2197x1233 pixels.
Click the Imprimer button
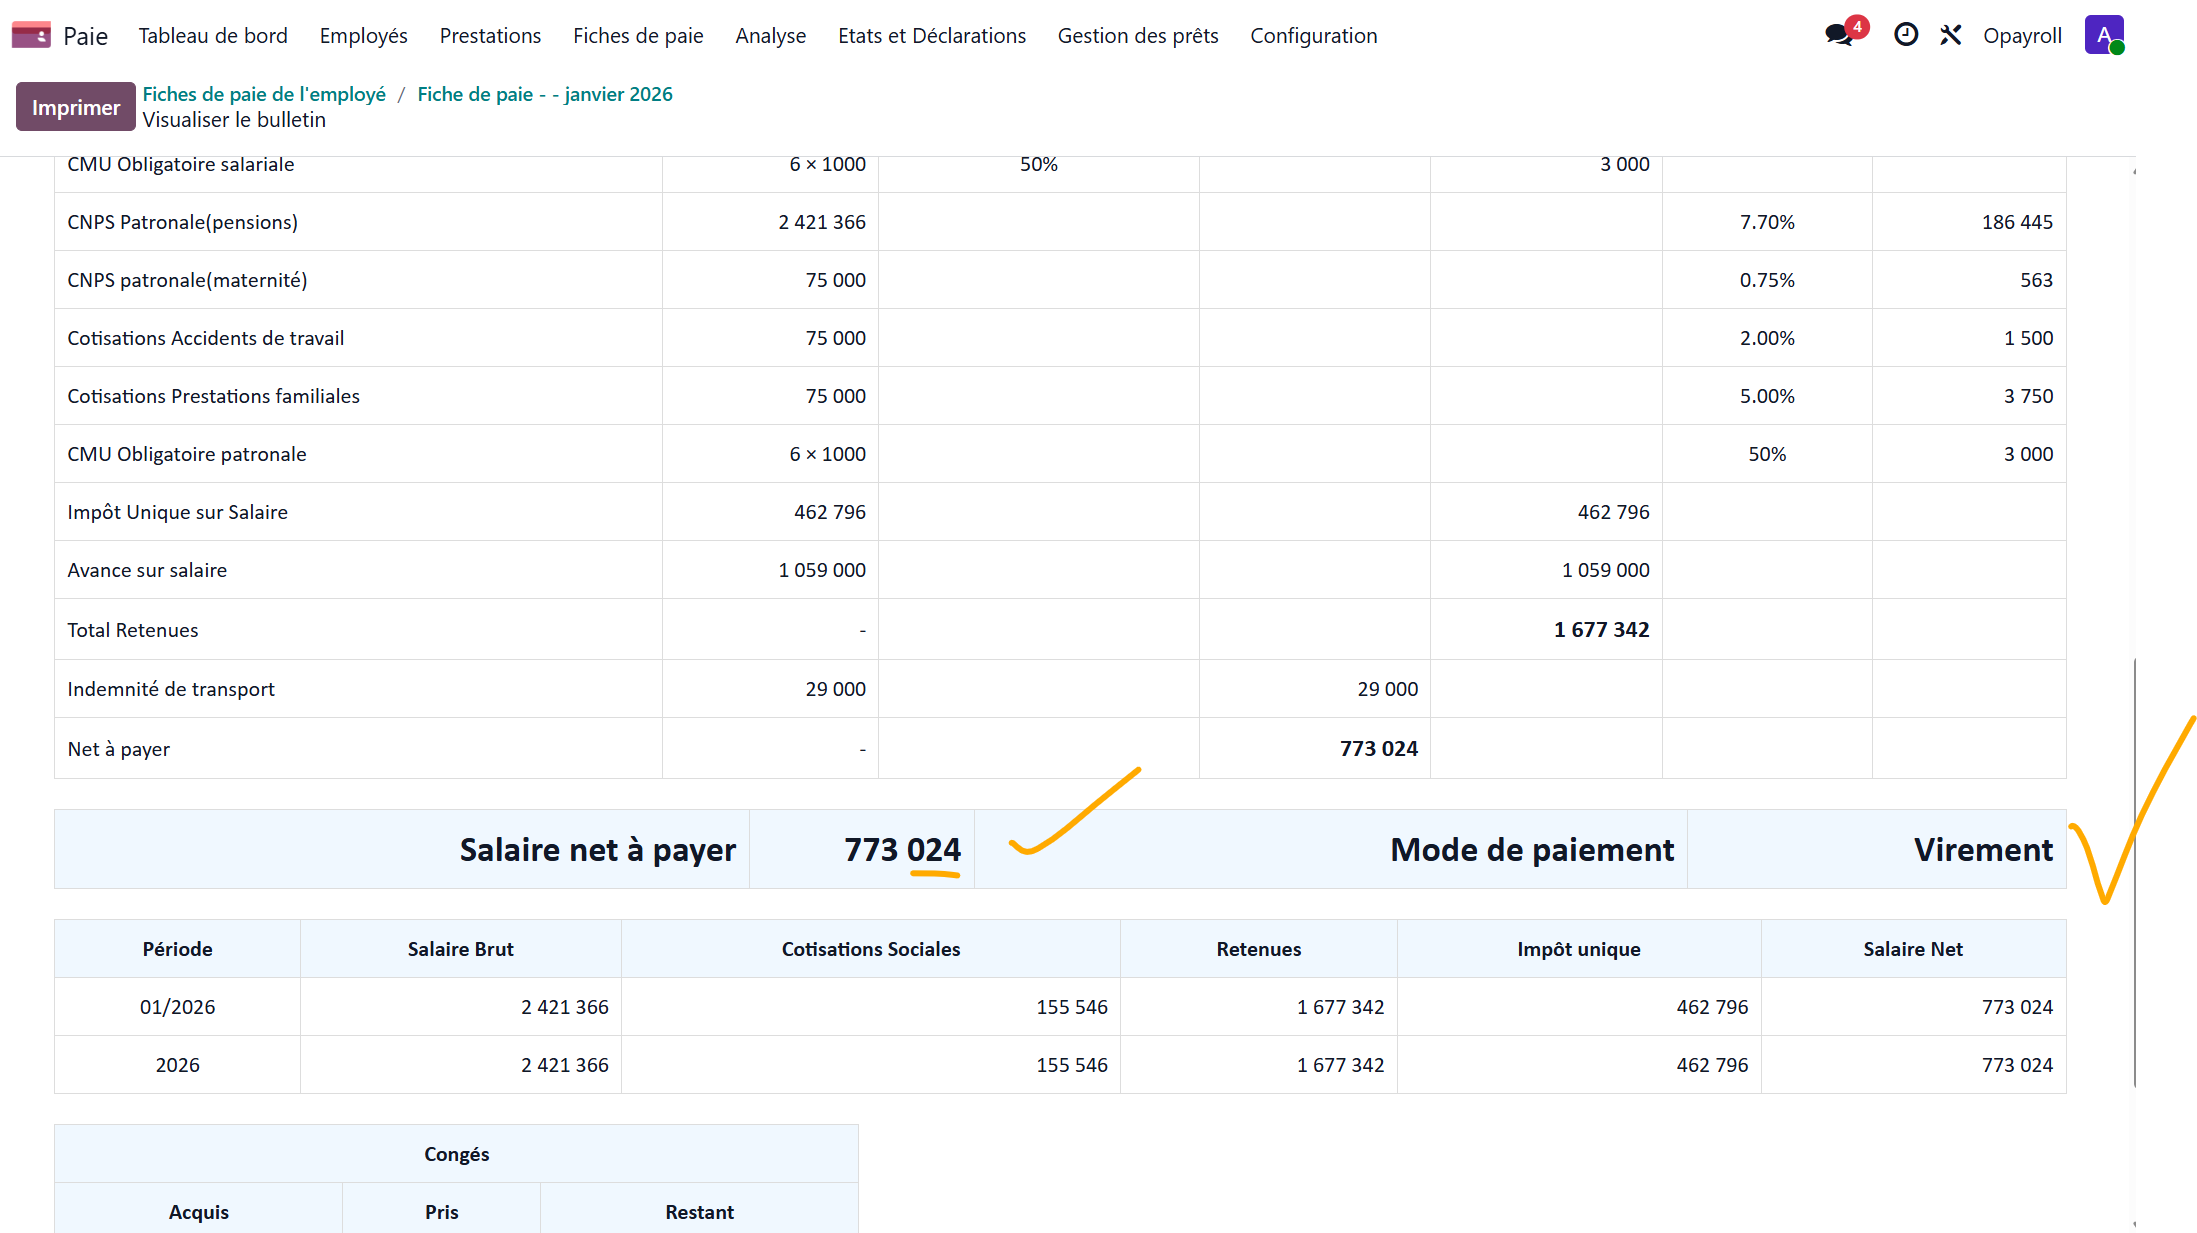click(x=76, y=107)
